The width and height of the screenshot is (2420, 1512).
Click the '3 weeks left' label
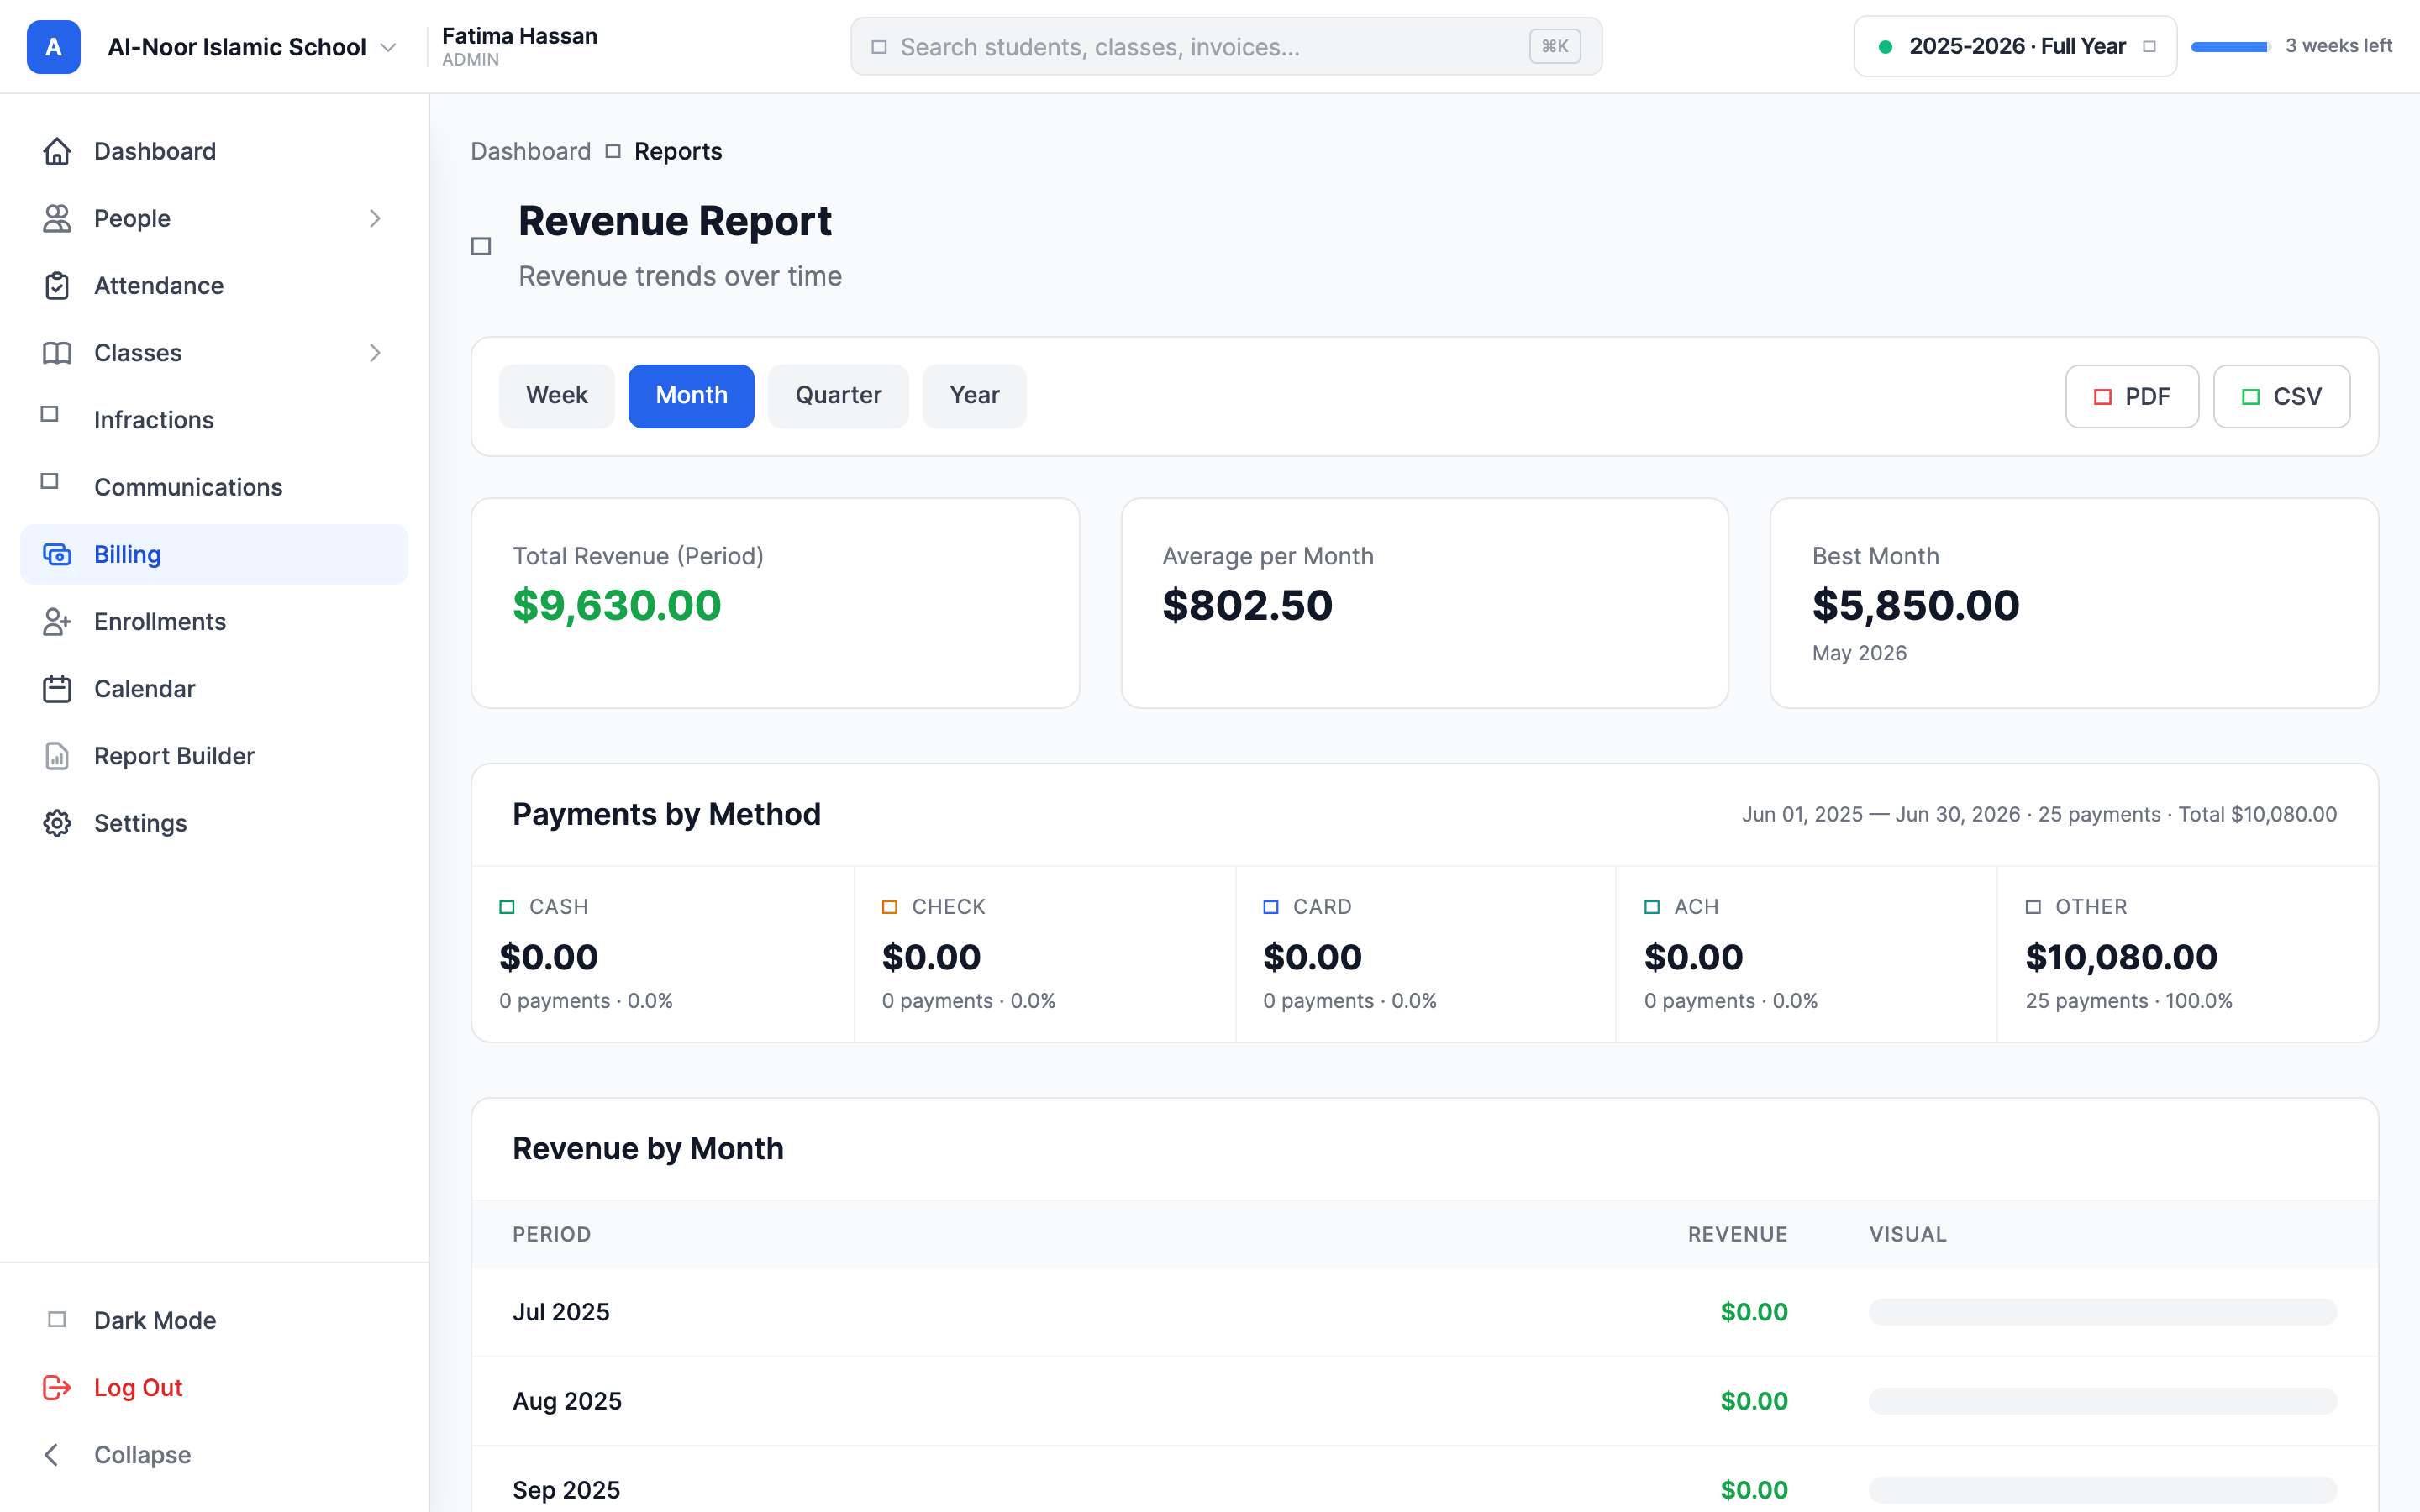[x=2338, y=46]
